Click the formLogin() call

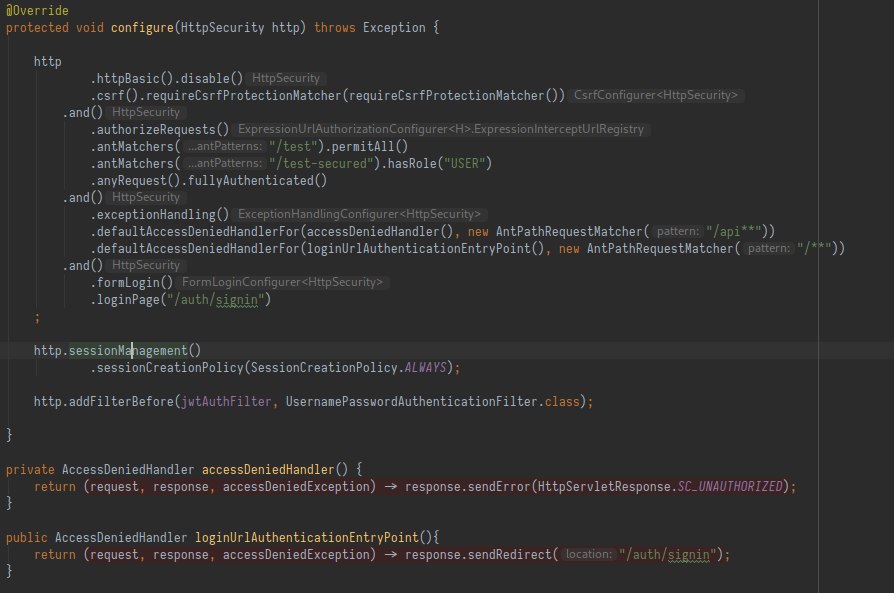pyautogui.click(x=135, y=282)
